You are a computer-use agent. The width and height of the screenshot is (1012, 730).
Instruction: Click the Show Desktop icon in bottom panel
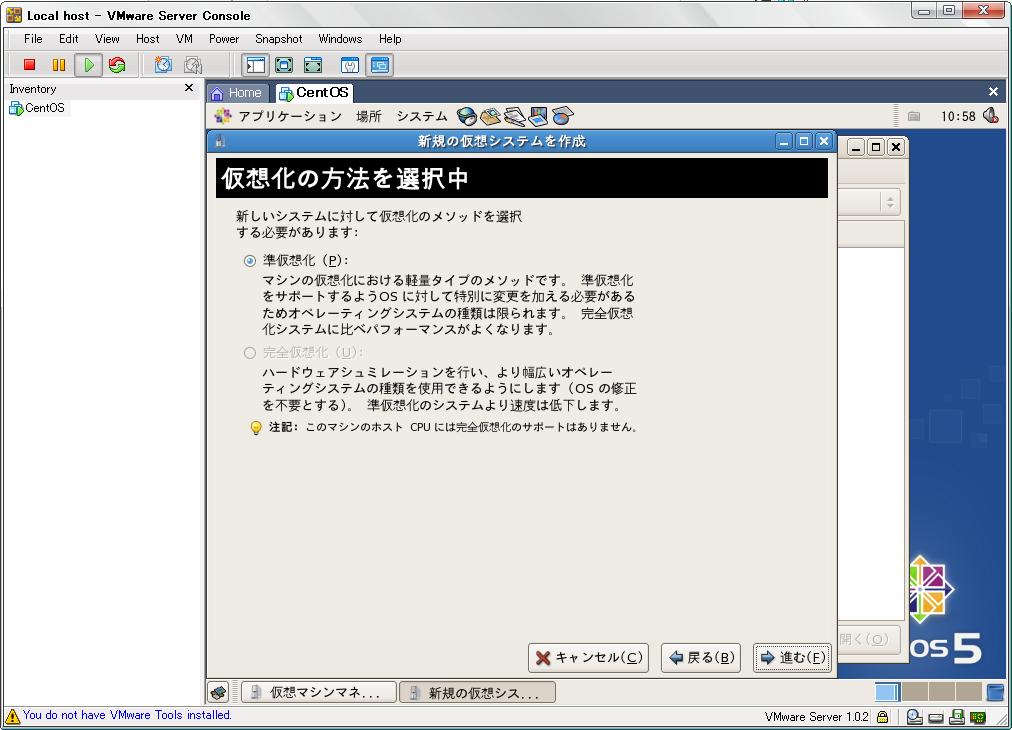coord(219,693)
